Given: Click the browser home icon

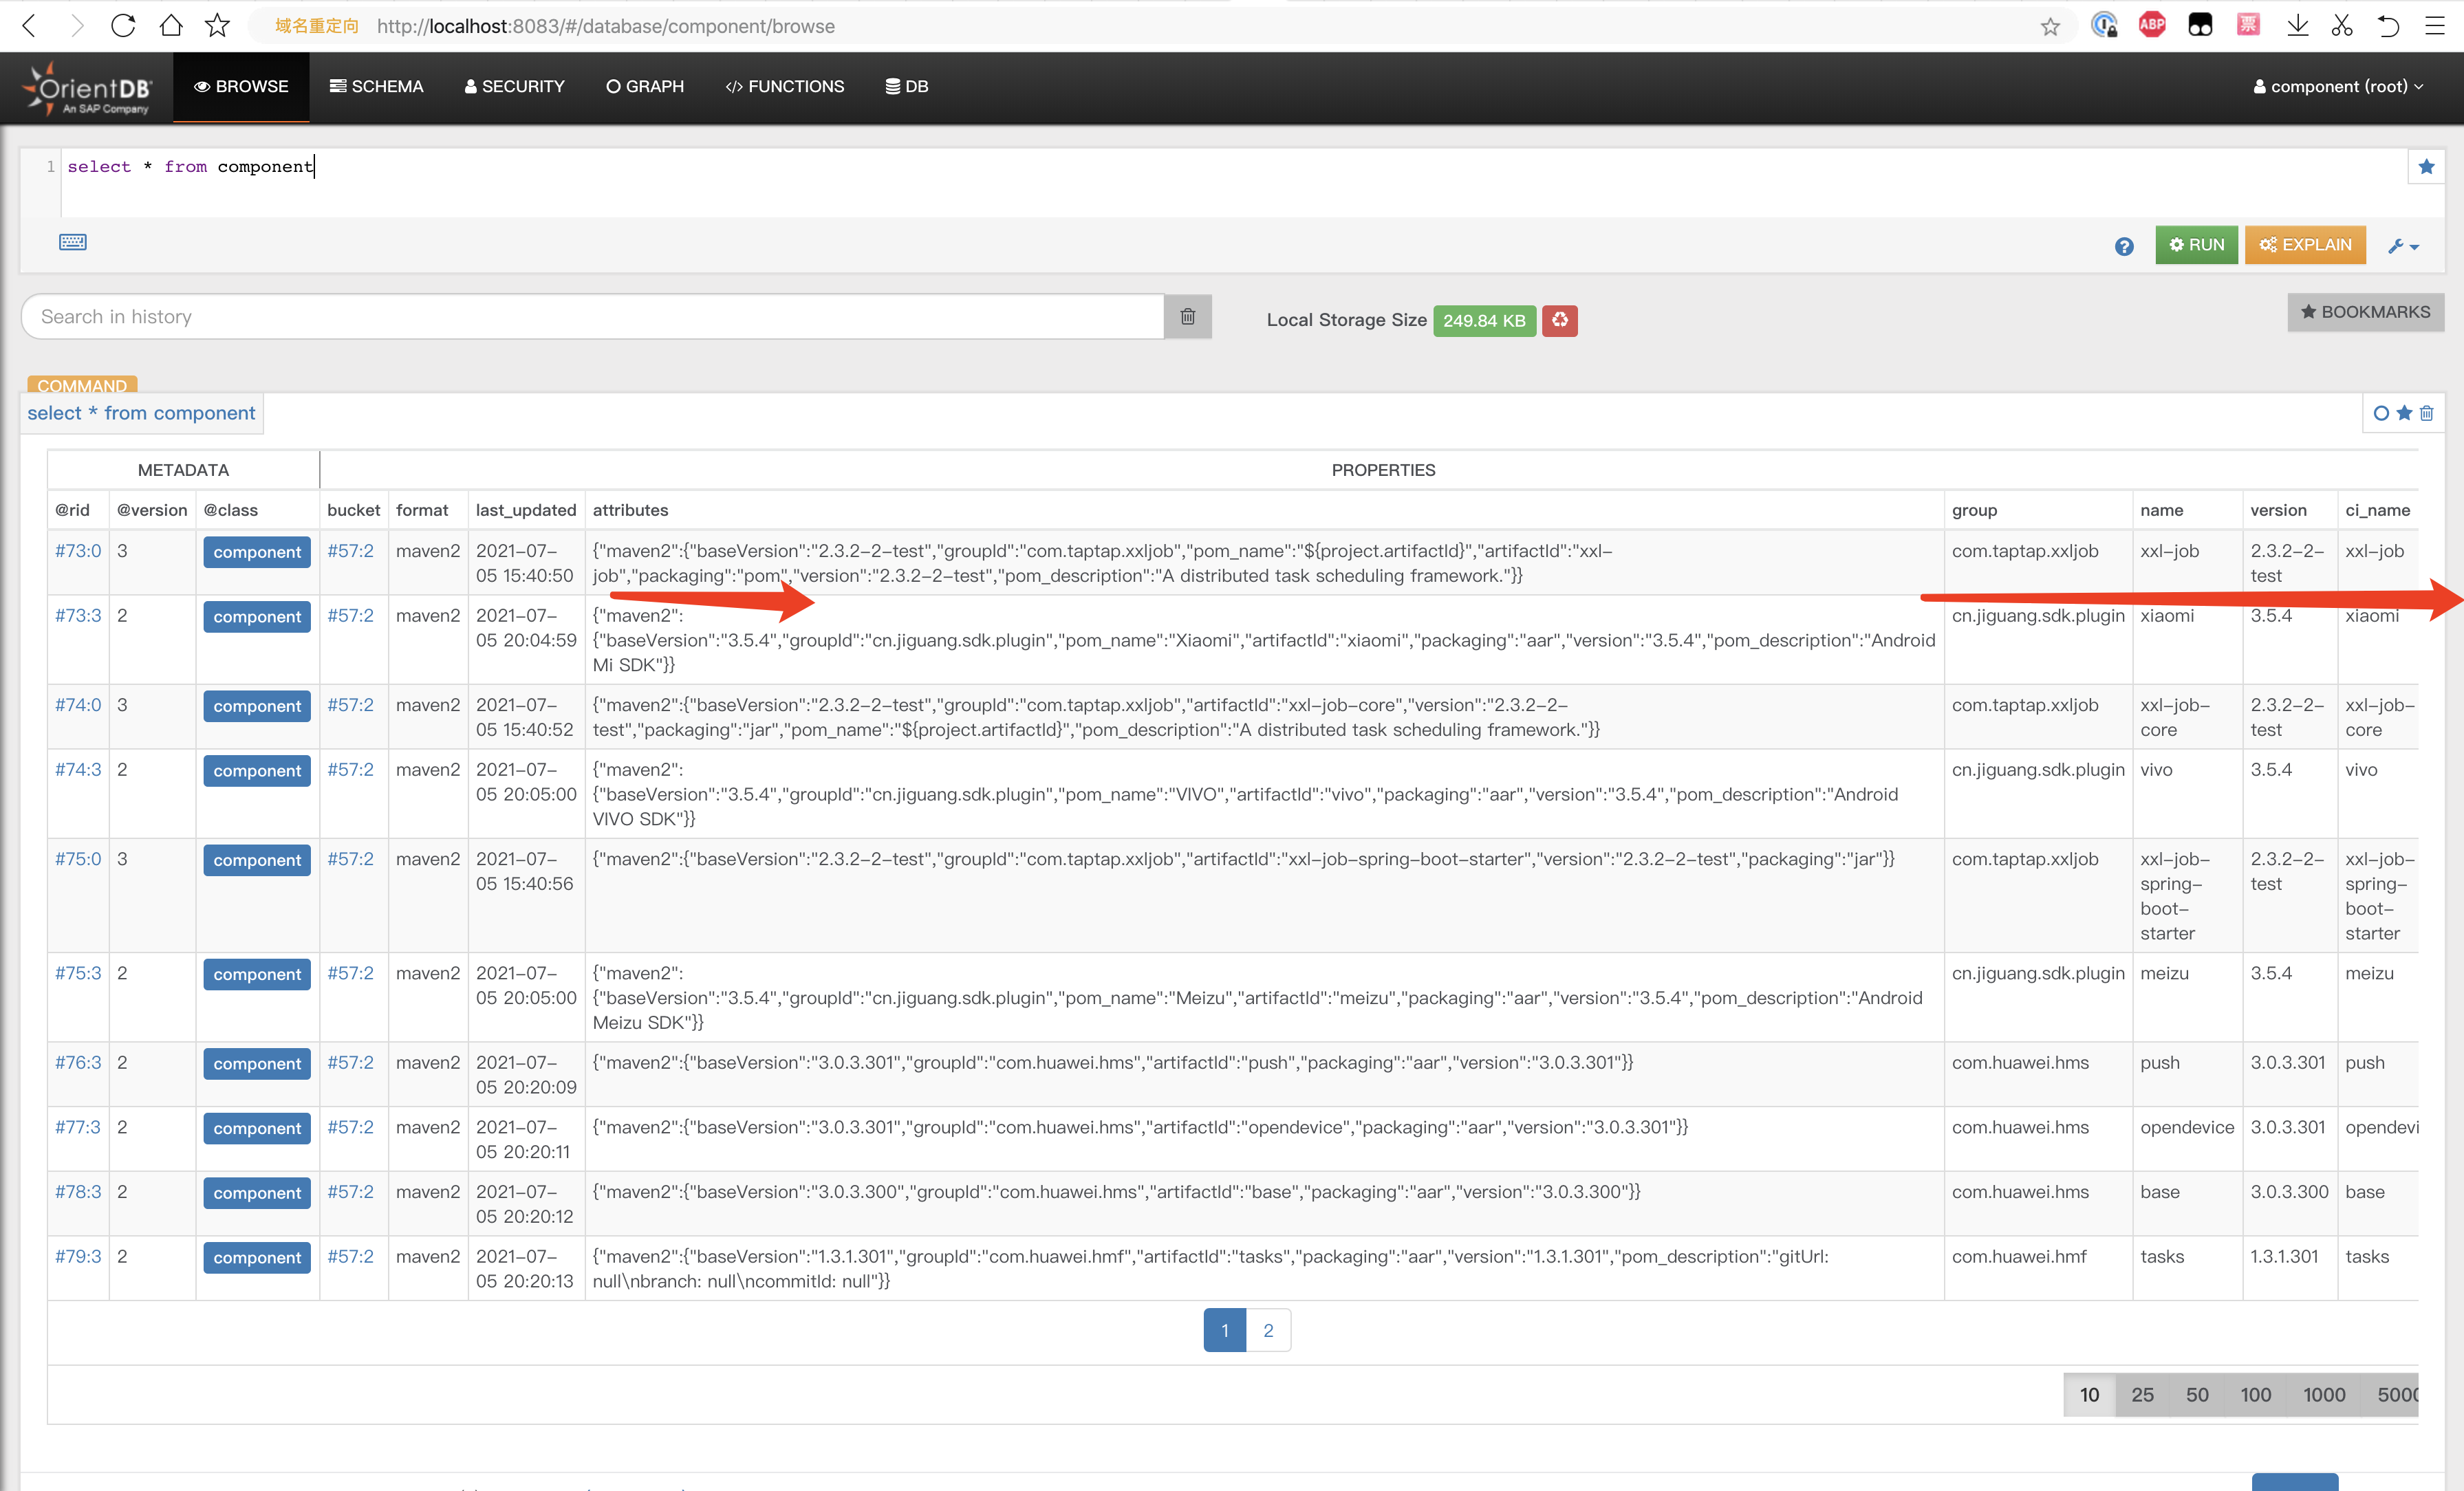Looking at the screenshot, I should 171,26.
